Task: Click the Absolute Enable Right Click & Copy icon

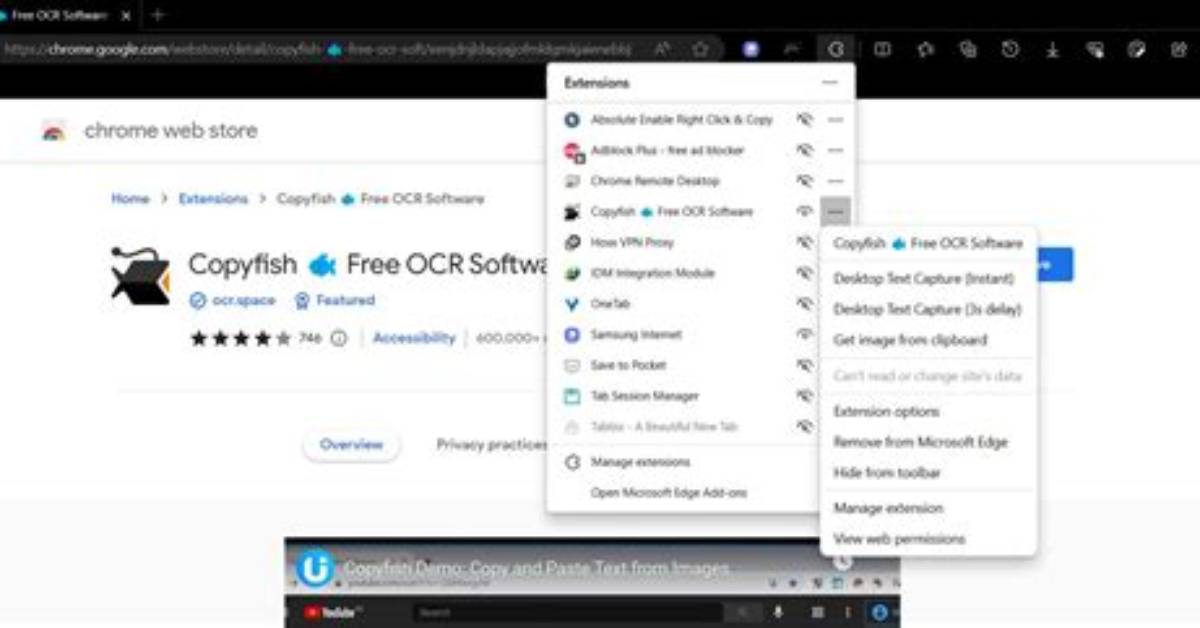Action: pos(572,120)
